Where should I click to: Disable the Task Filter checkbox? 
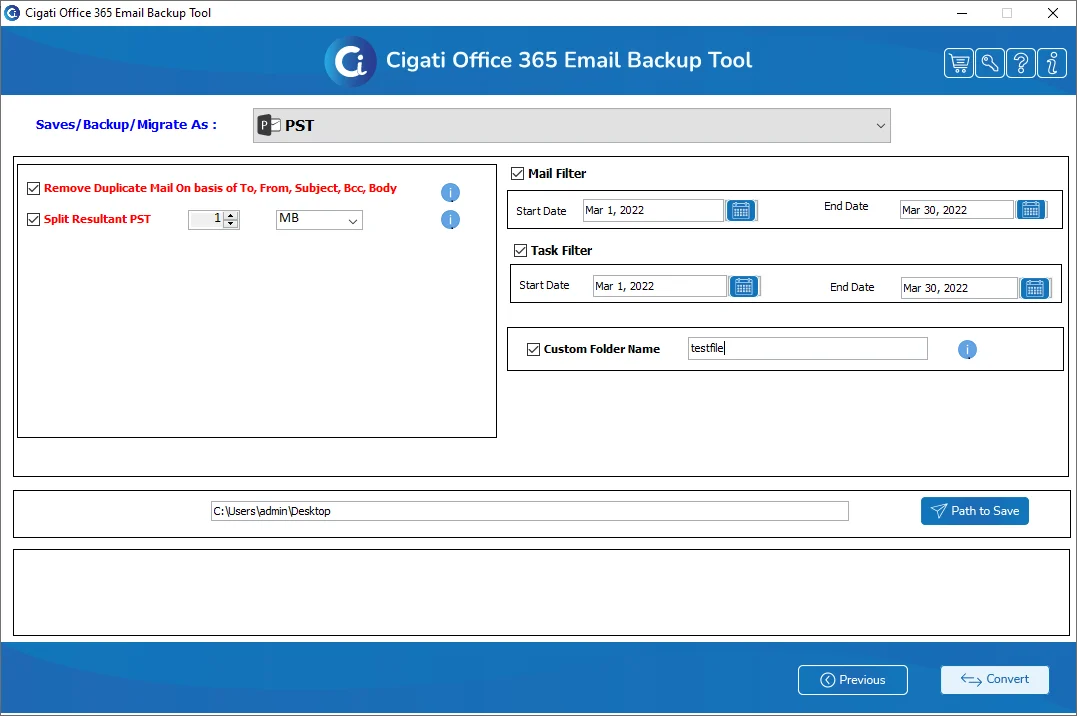pos(521,251)
